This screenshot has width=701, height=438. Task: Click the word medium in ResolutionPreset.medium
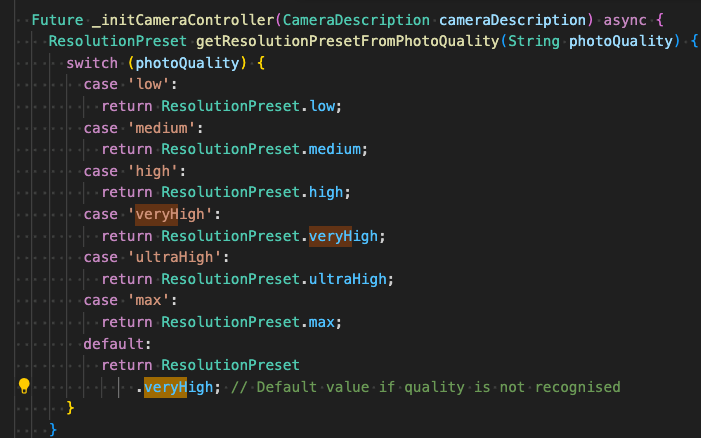coord(339,149)
